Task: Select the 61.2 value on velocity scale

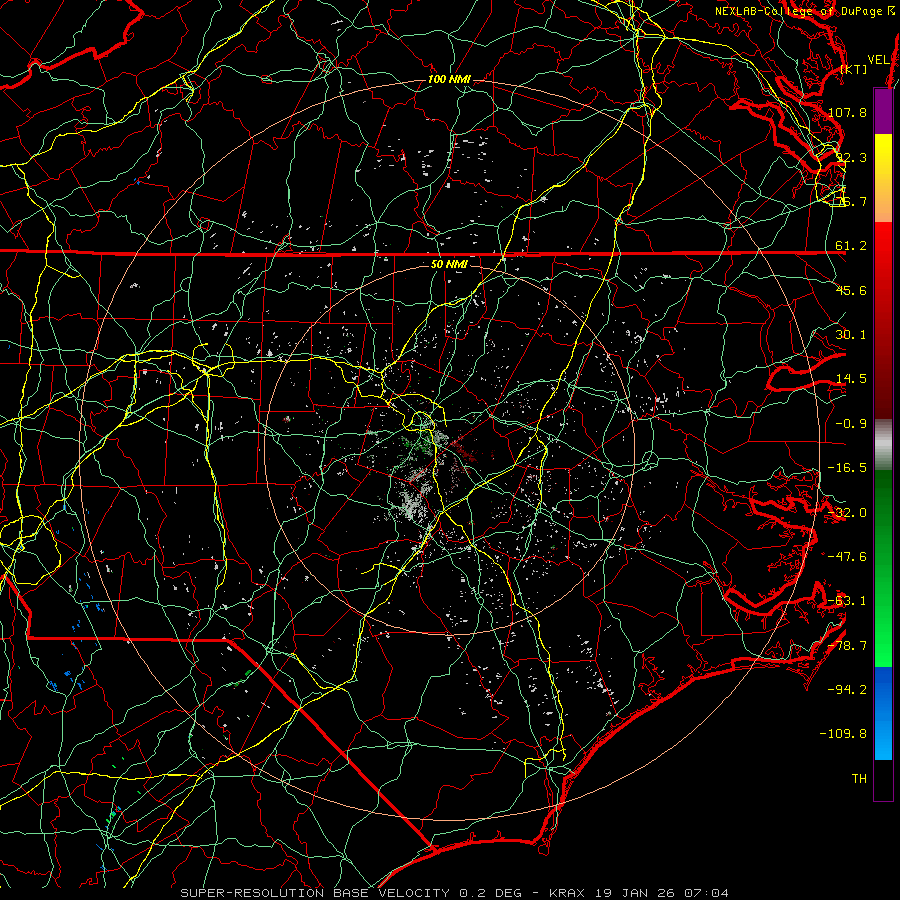Action: [851, 246]
